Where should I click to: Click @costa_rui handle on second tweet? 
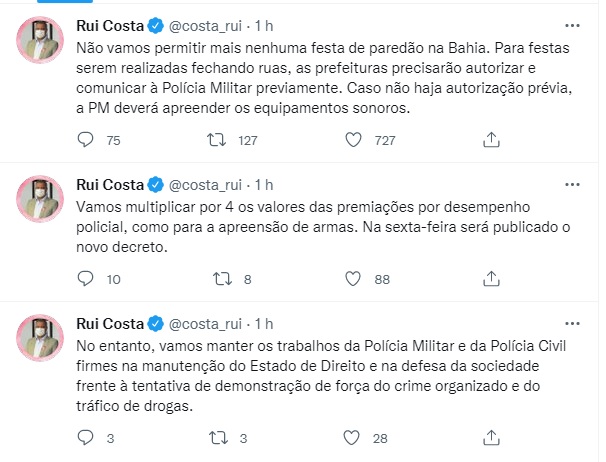coord(207,184)
